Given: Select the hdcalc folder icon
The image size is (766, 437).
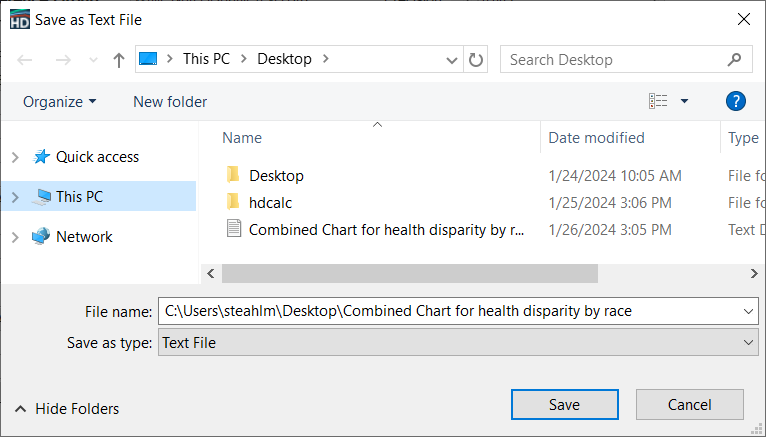Looking at the screenshot, I should tap(233, 202).
